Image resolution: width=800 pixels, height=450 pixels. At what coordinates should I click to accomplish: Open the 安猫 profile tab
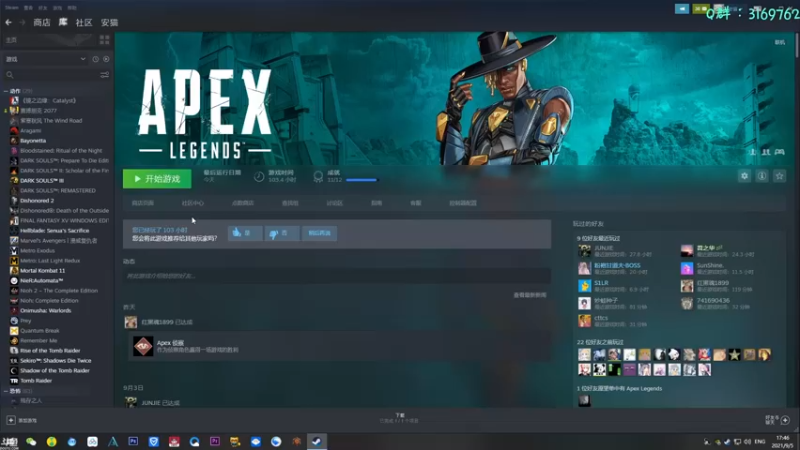[109, 22]
